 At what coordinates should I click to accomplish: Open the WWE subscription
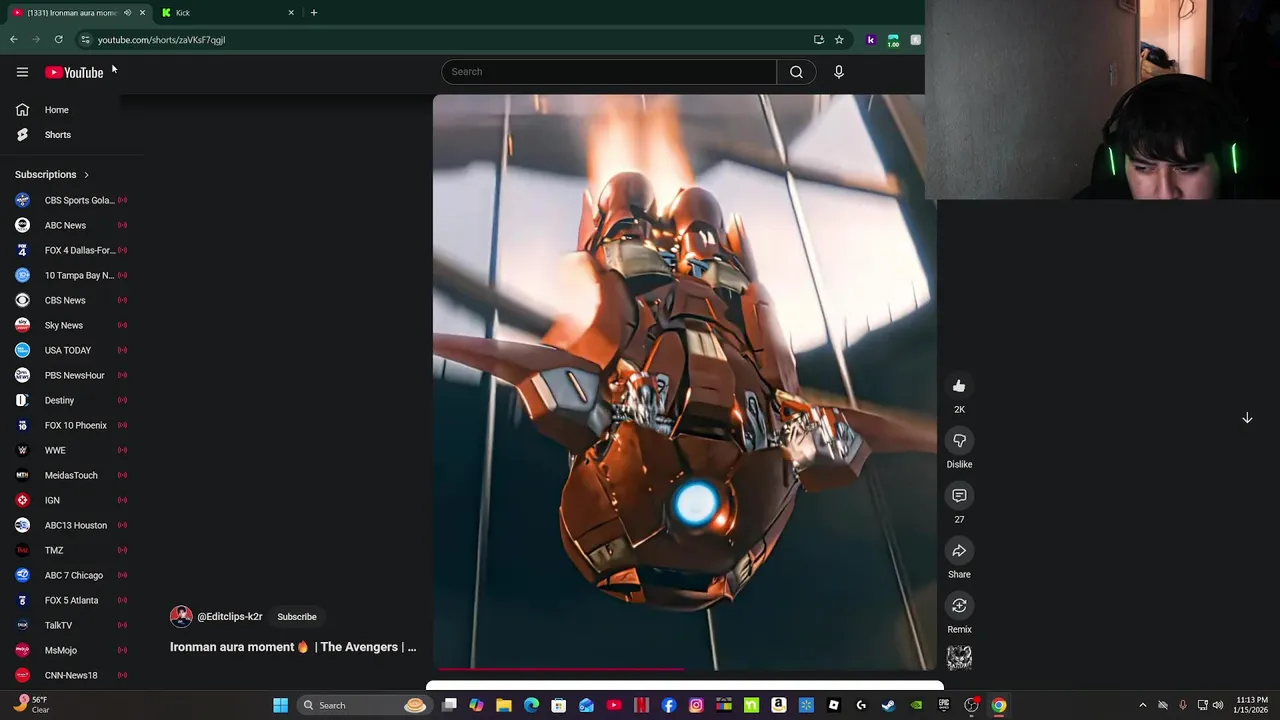(x=72, y=450)
